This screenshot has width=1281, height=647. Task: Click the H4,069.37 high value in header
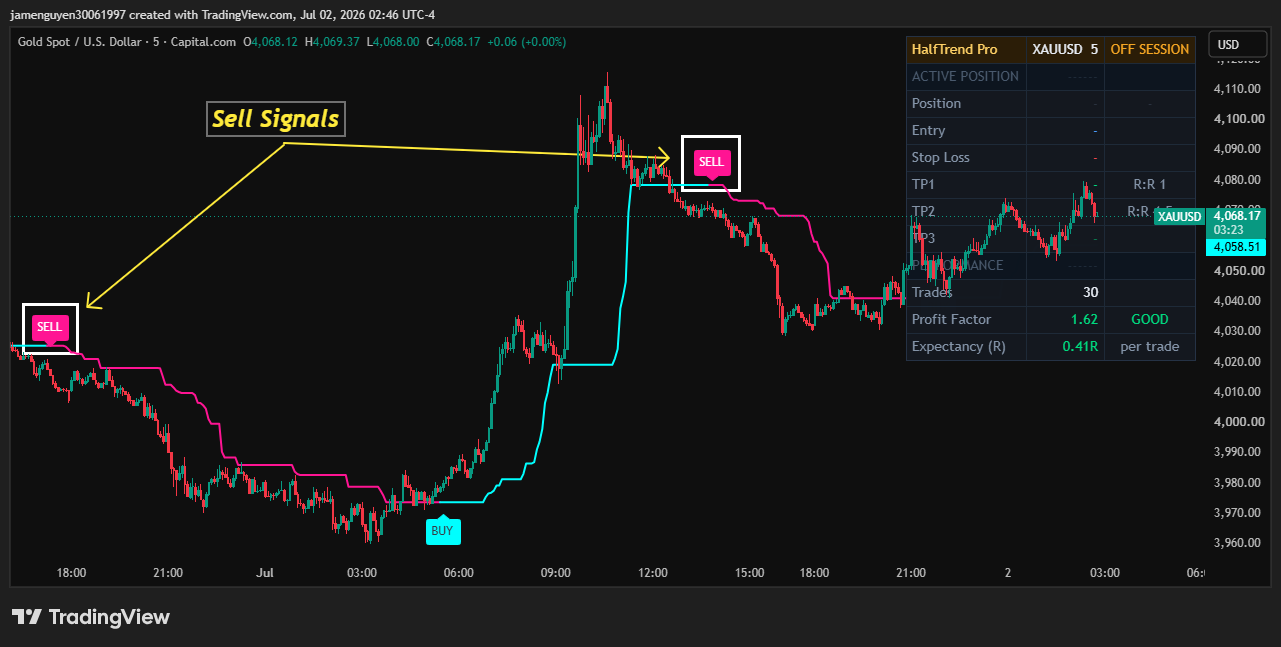[x=332, y=42]
